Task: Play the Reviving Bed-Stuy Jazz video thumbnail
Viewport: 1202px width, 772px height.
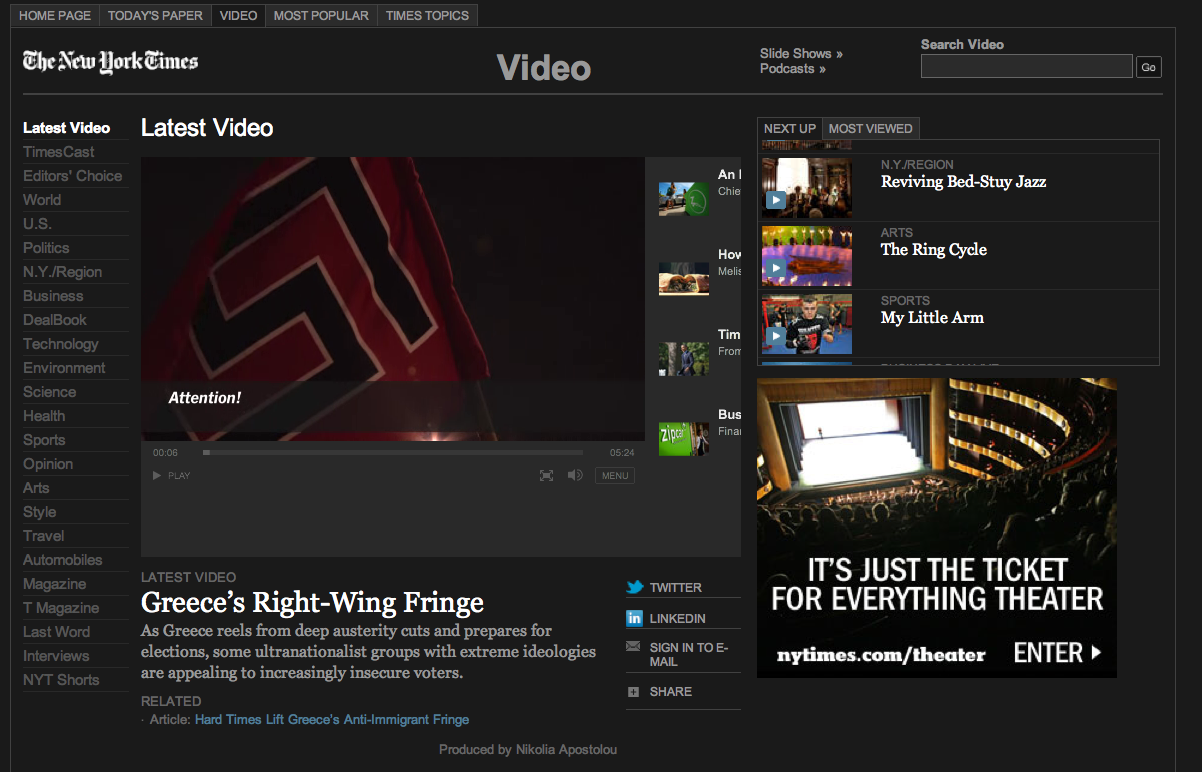Action: [x=807, y=188]
